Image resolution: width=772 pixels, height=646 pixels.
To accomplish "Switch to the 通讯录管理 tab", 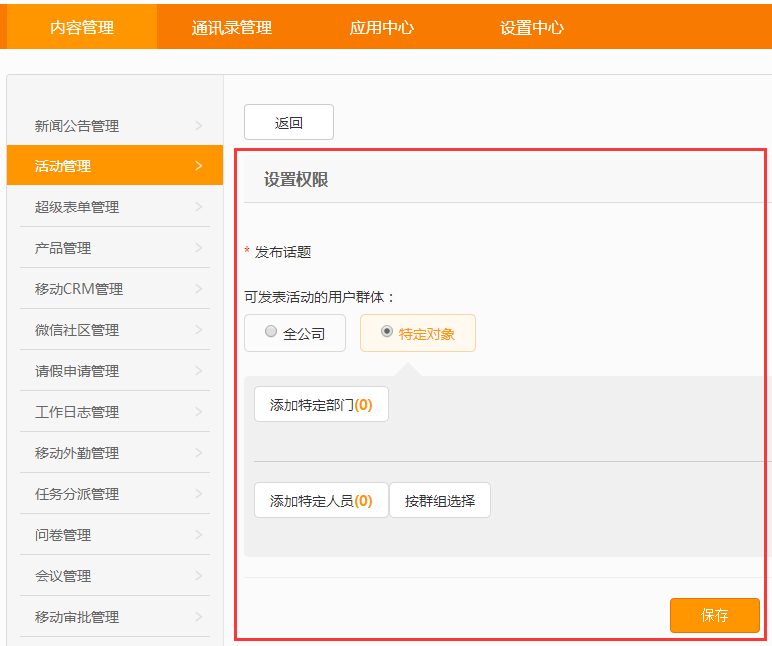I will point(232,28).
